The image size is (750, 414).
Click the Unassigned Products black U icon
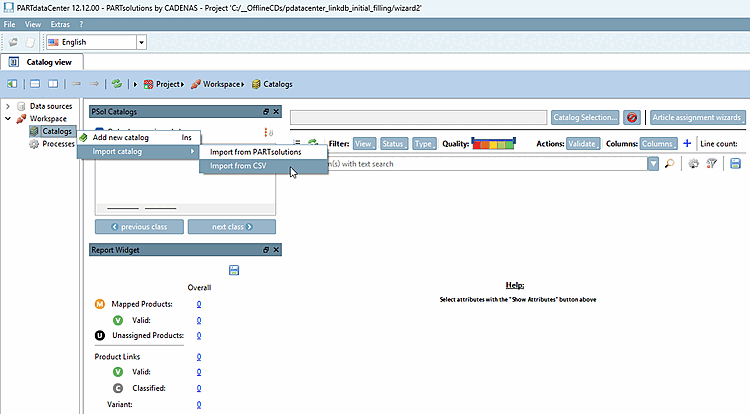(99, 336)
